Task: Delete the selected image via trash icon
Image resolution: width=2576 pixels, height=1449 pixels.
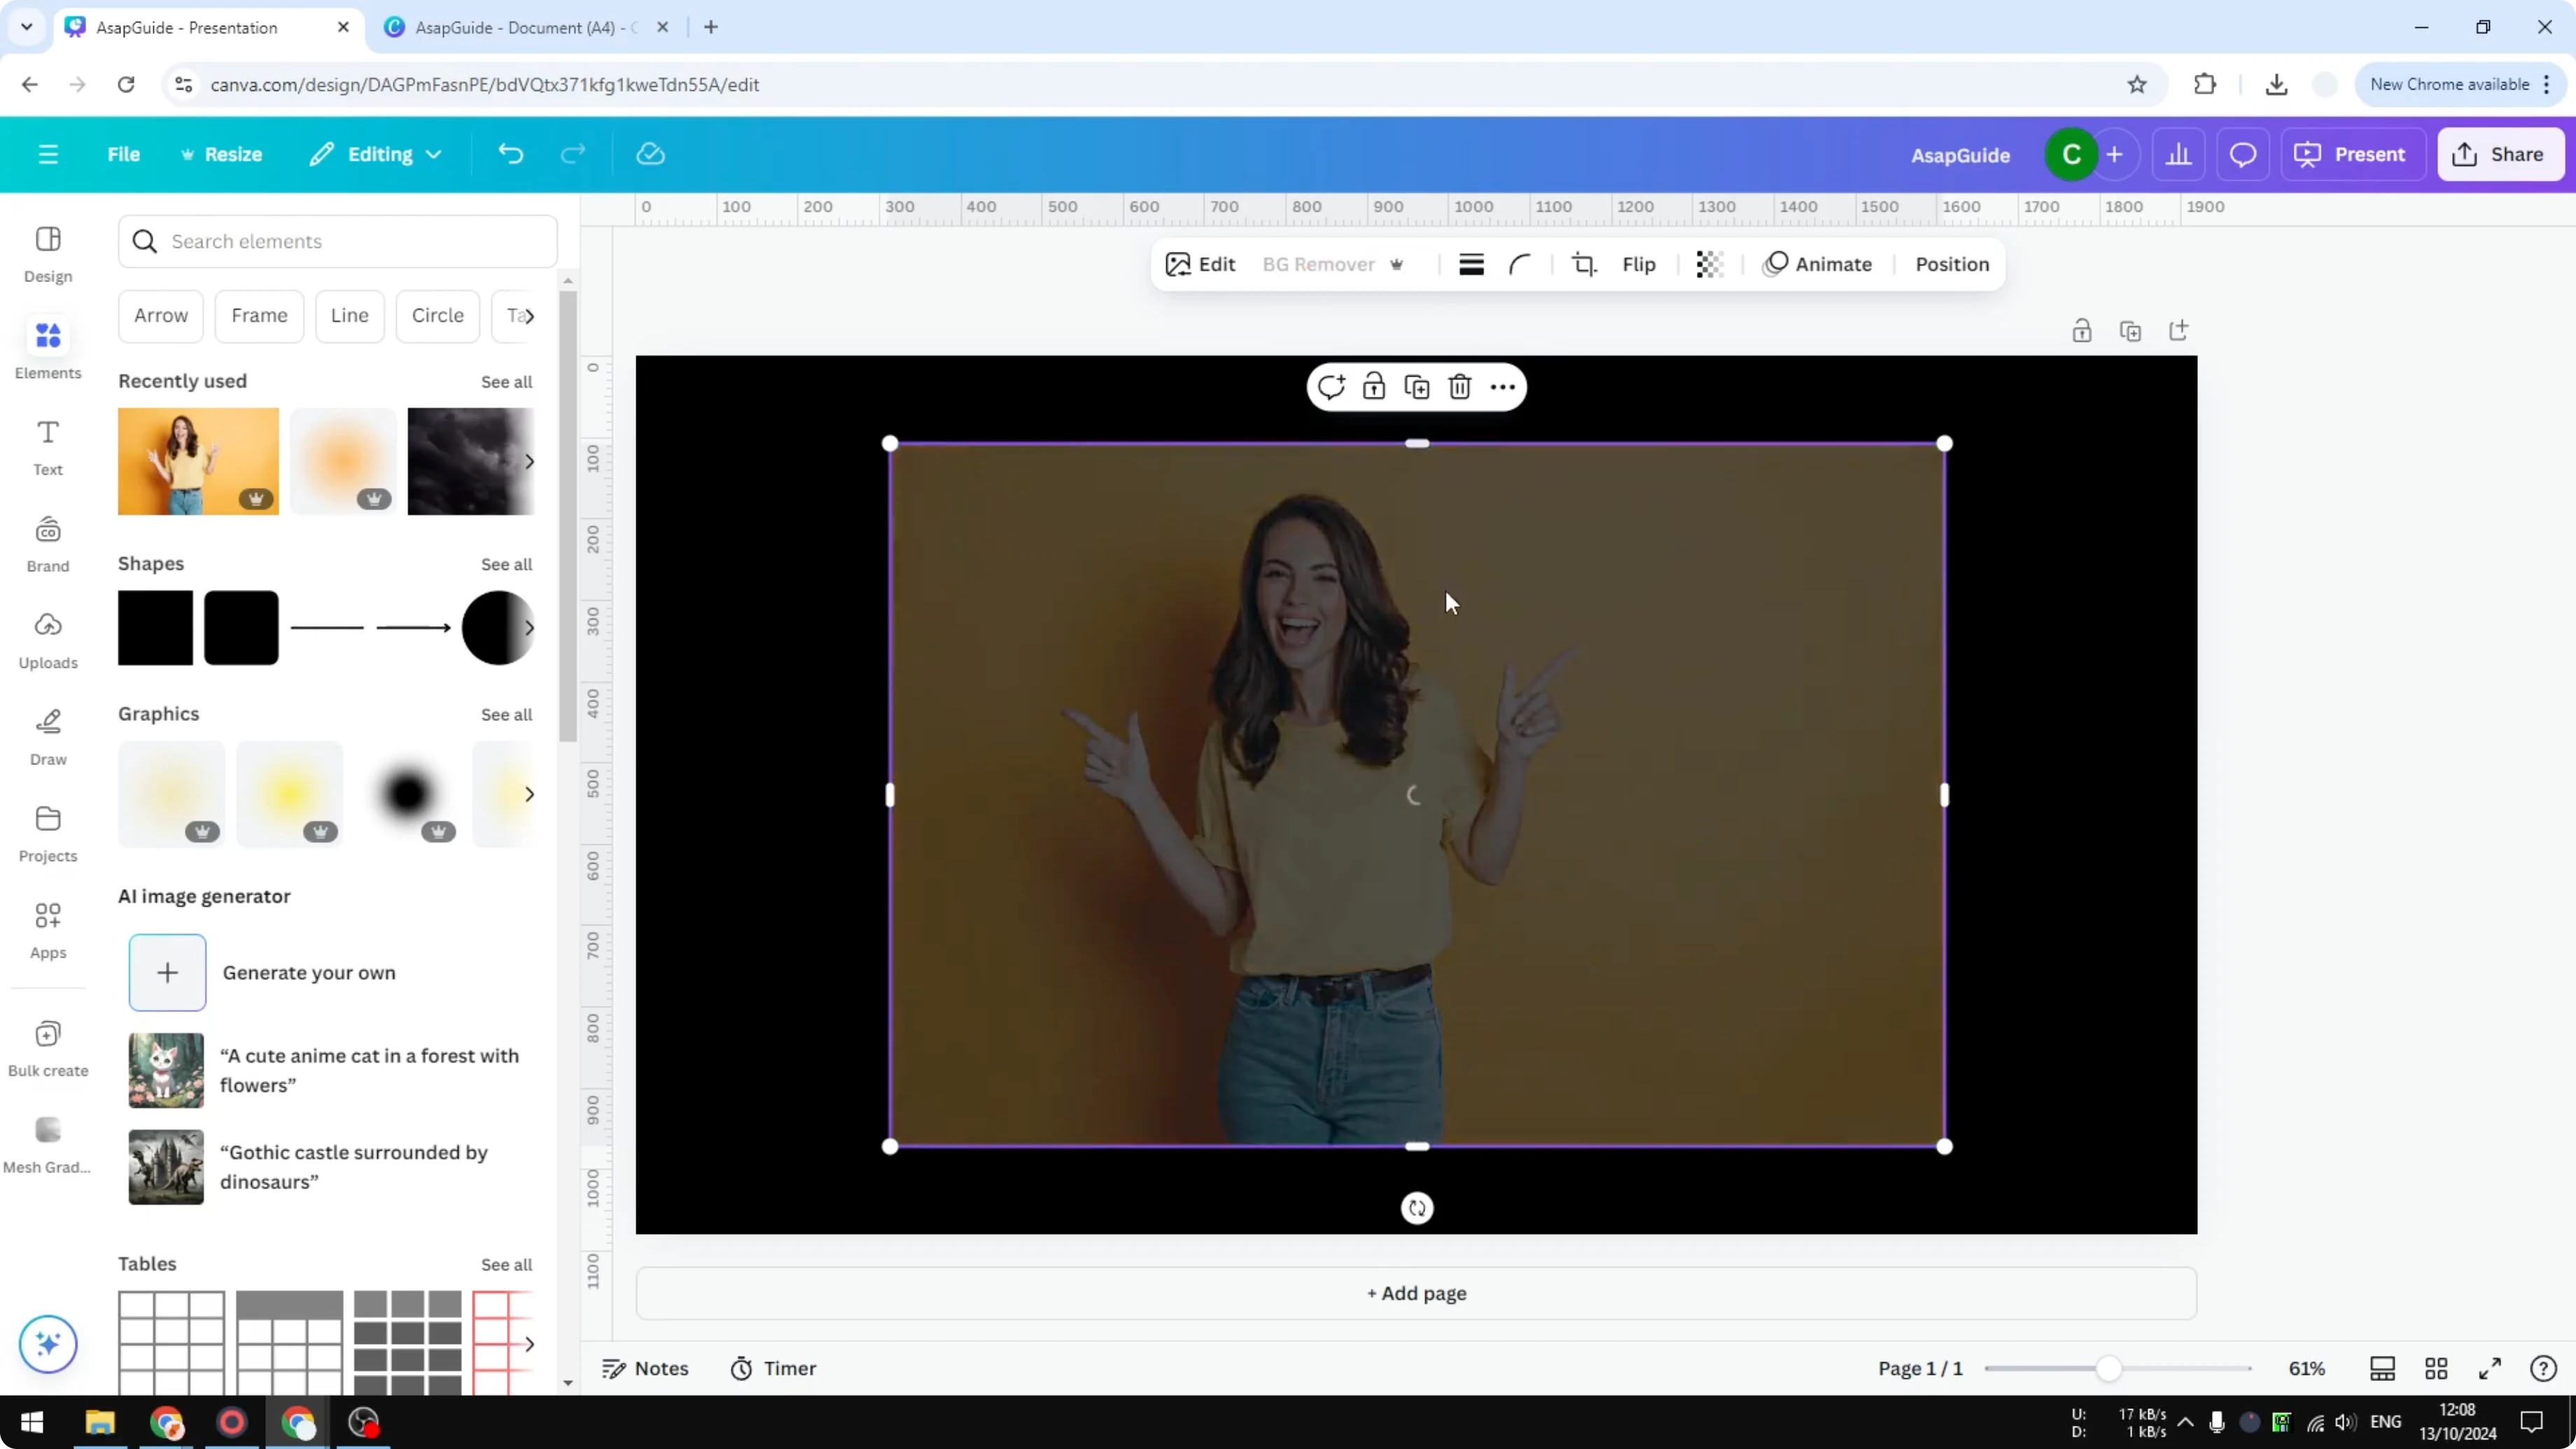Action: point(1460,387)
